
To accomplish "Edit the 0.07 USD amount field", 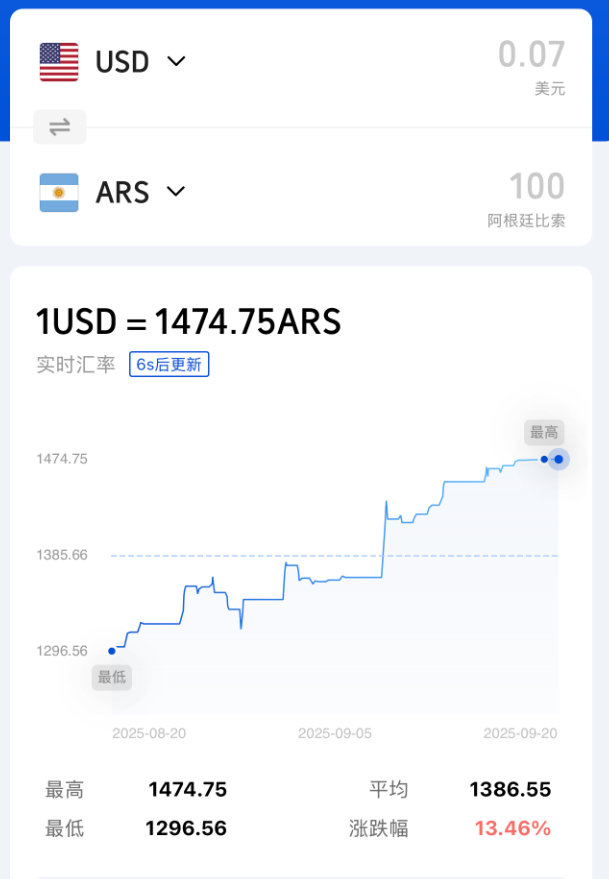I will coord(531,54).
